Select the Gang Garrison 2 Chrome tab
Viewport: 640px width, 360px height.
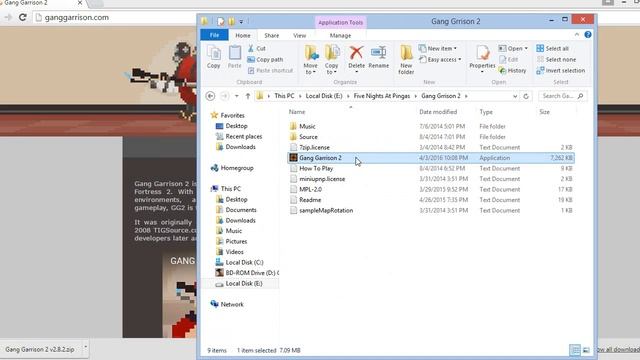click(x=41, y=3)
